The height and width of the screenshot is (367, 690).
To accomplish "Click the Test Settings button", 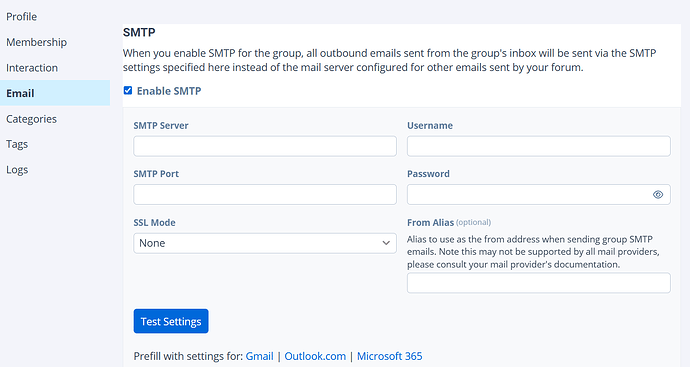I will point(171,321).
